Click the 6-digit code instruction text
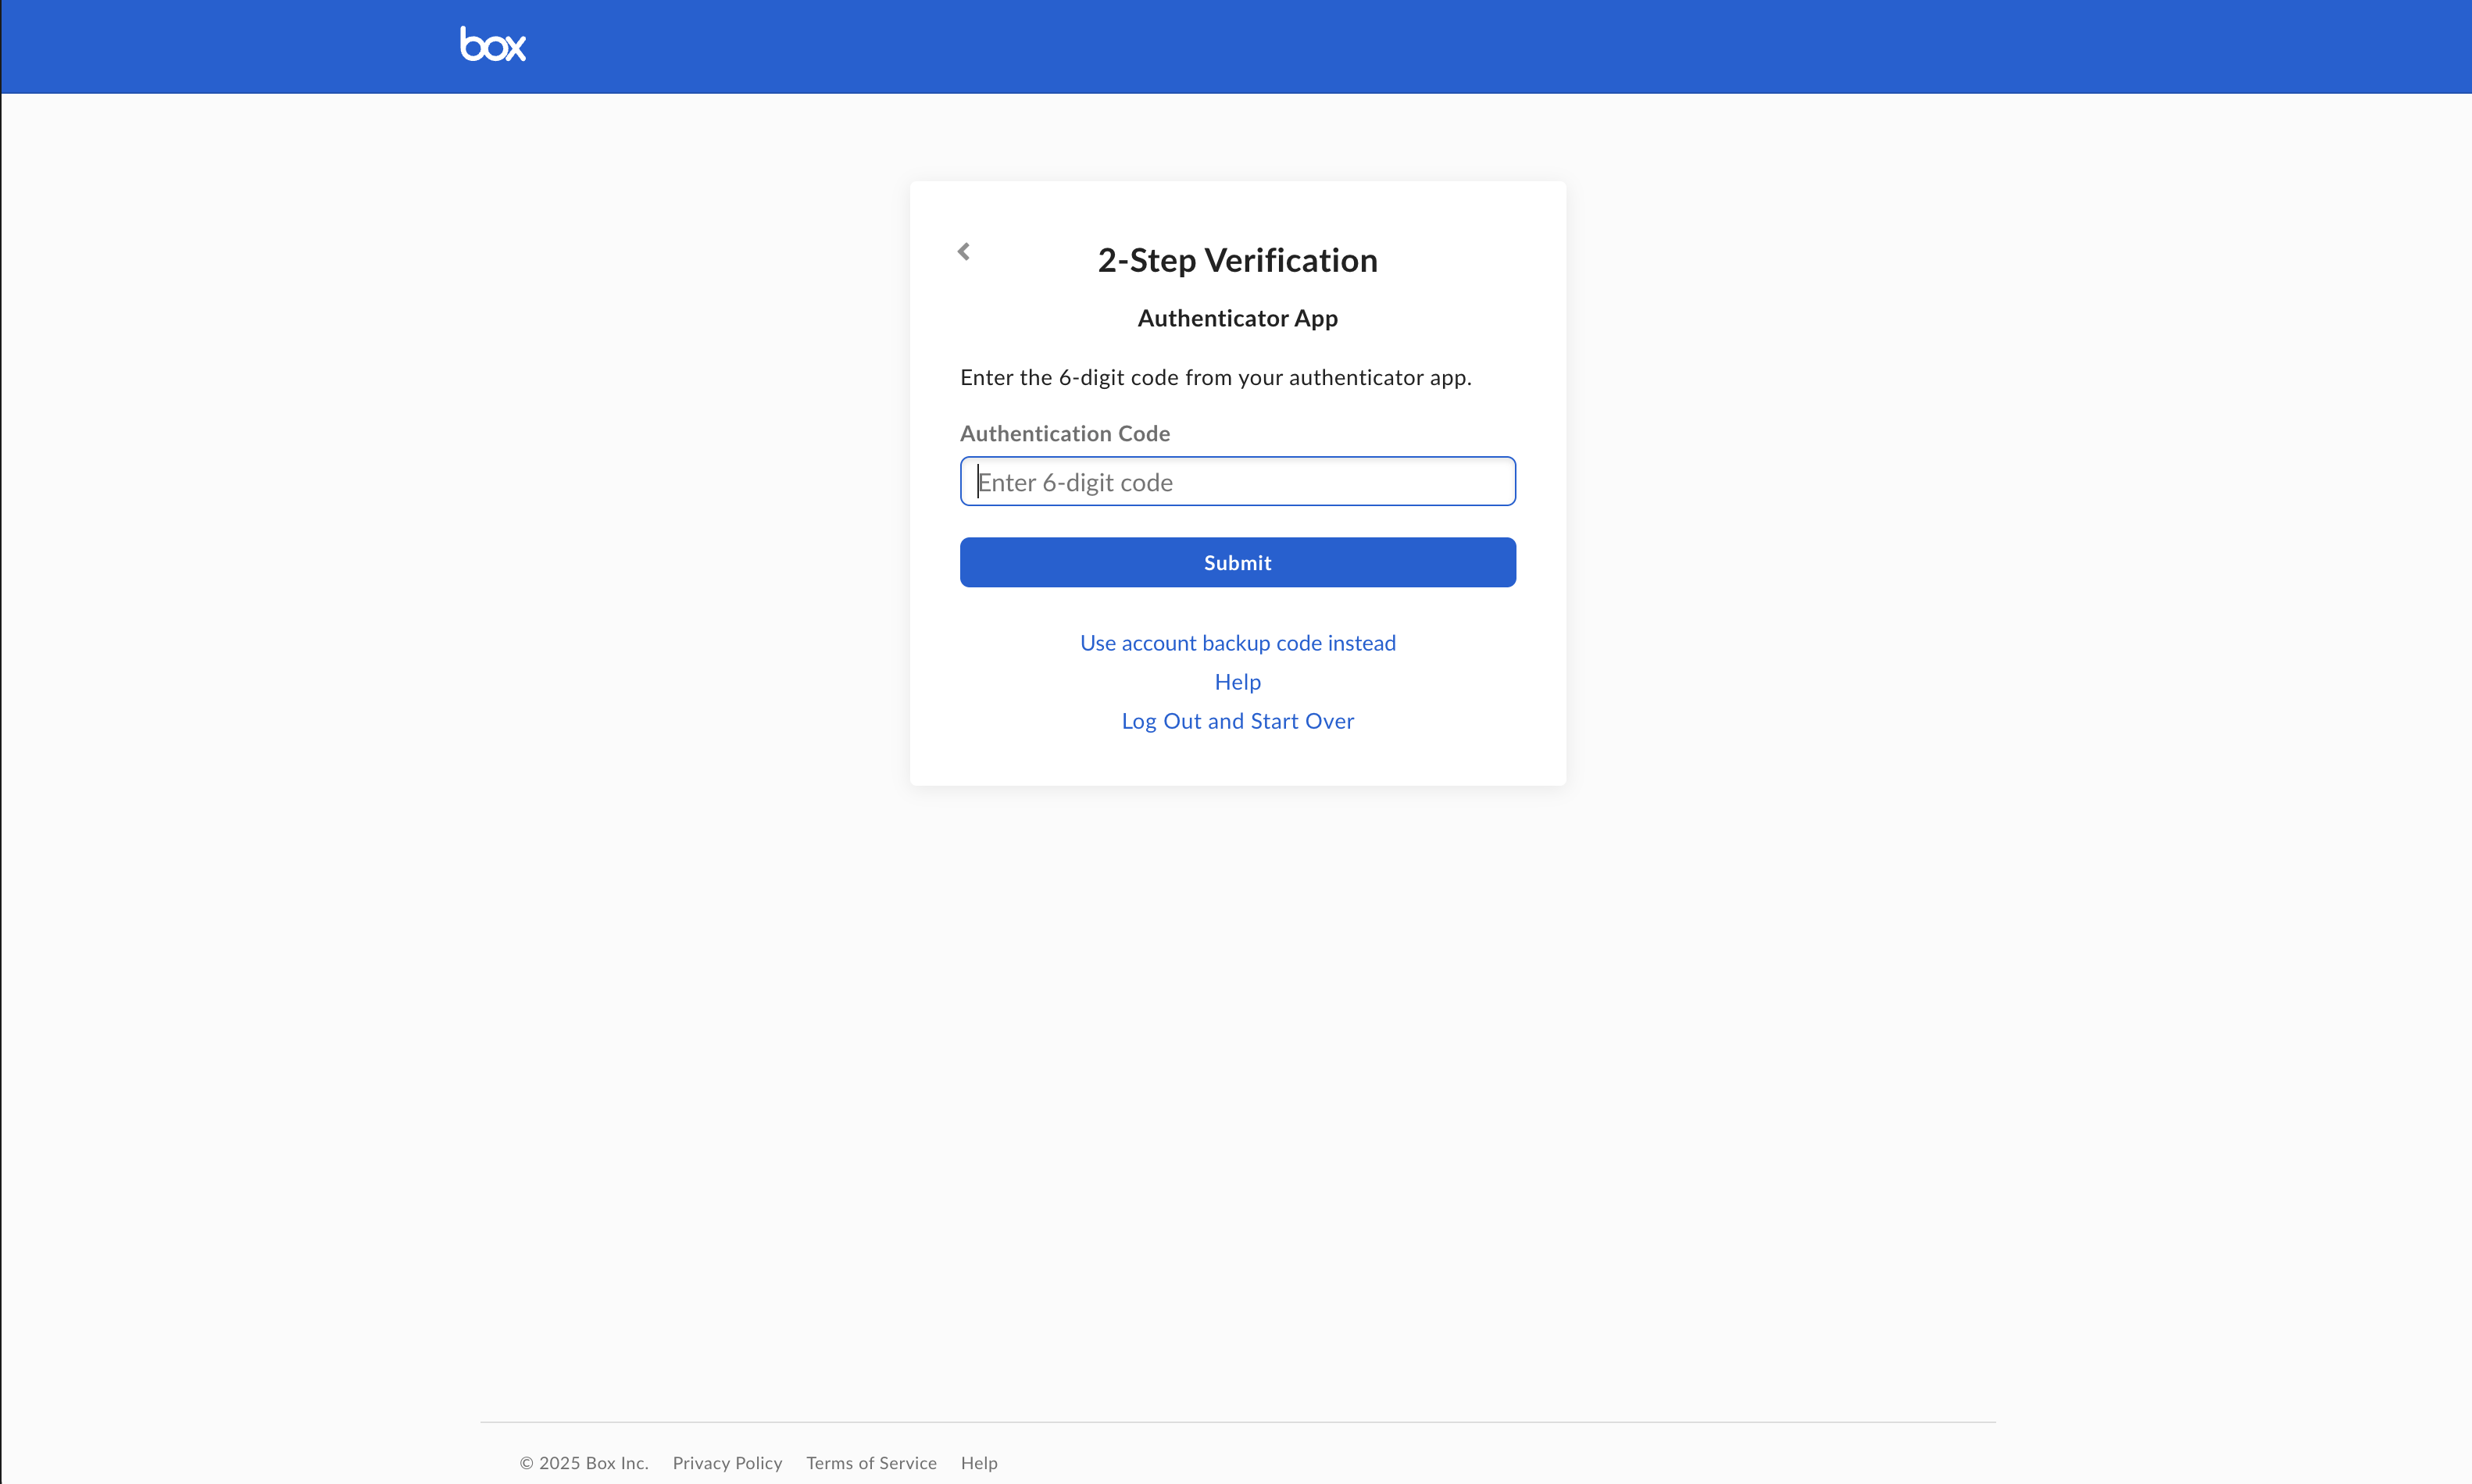 tap(1215, 377)
